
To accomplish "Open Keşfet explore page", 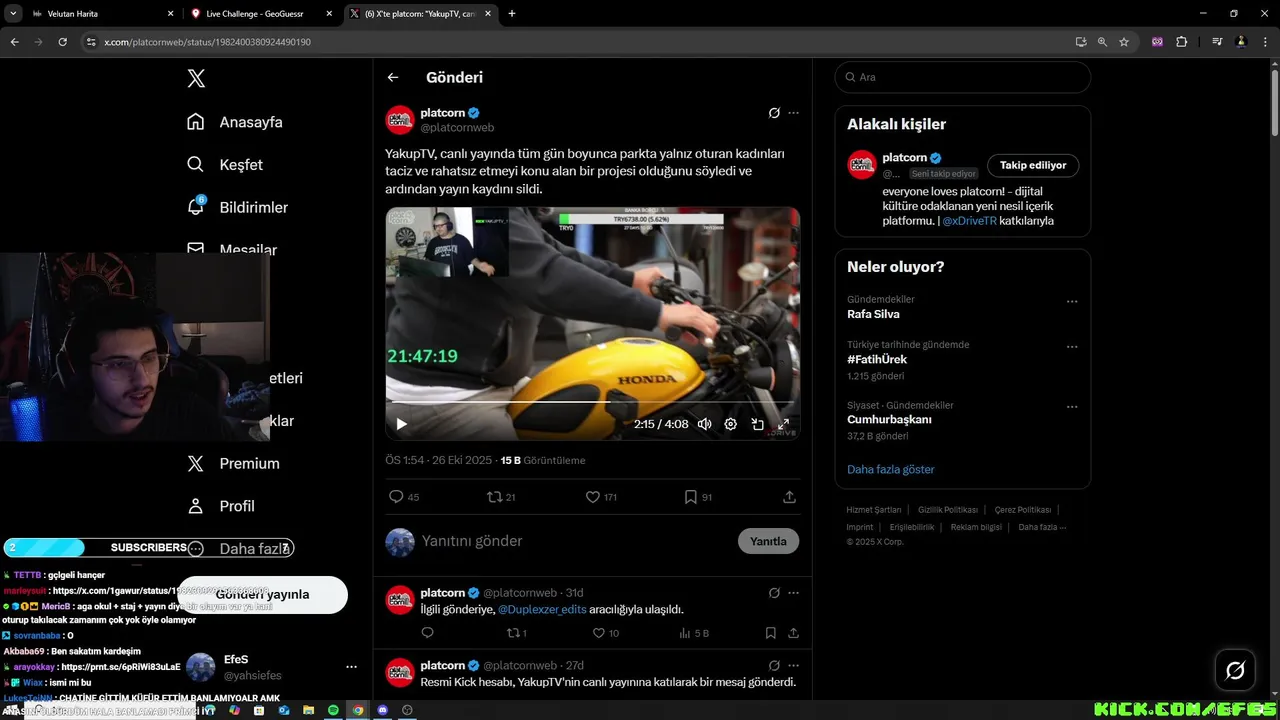I will click(x=225, y=165).
